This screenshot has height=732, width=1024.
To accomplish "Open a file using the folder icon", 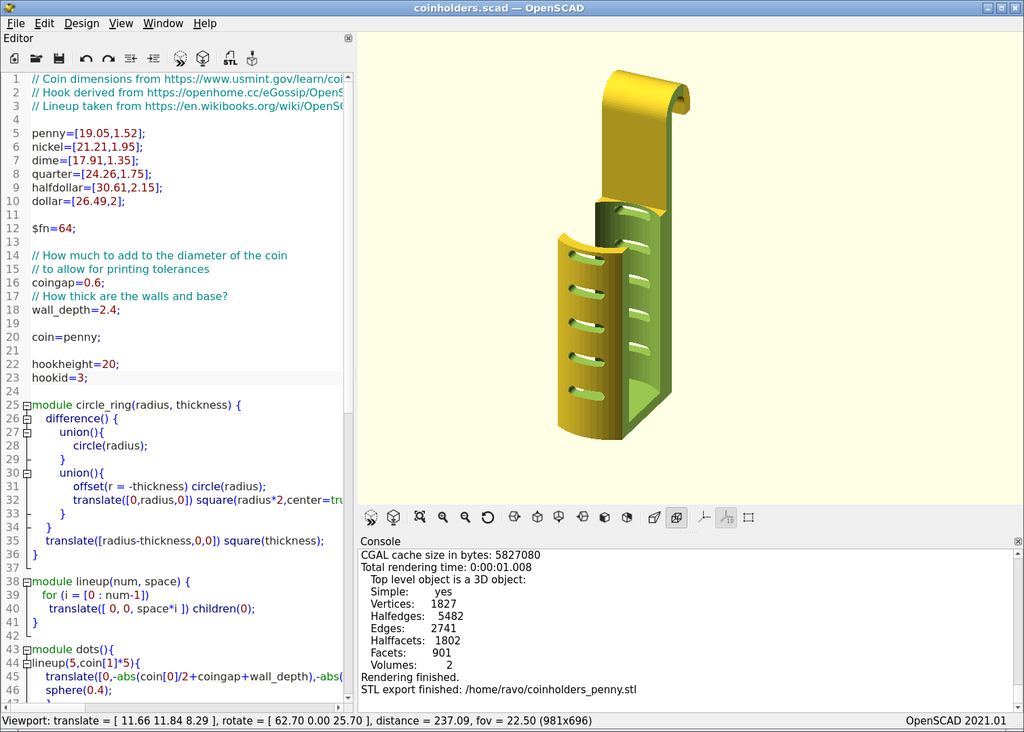I will [37, 59].
